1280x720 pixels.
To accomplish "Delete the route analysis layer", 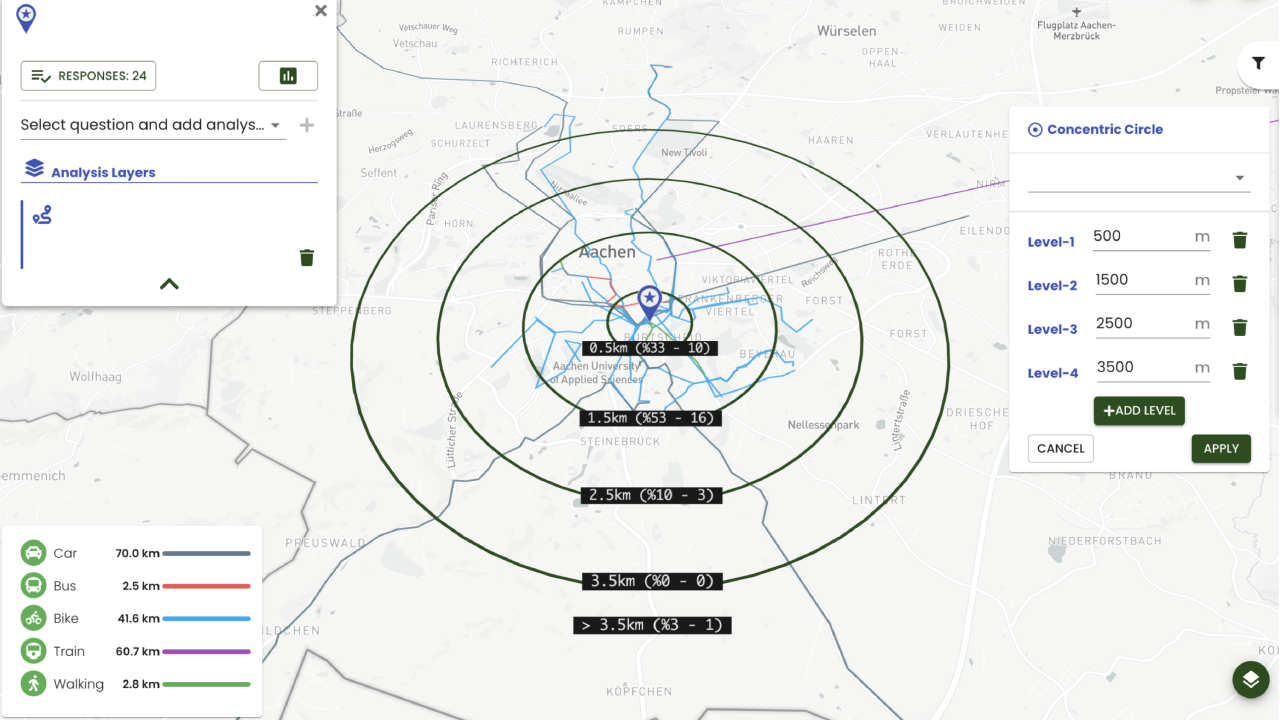I will point(307,258).
